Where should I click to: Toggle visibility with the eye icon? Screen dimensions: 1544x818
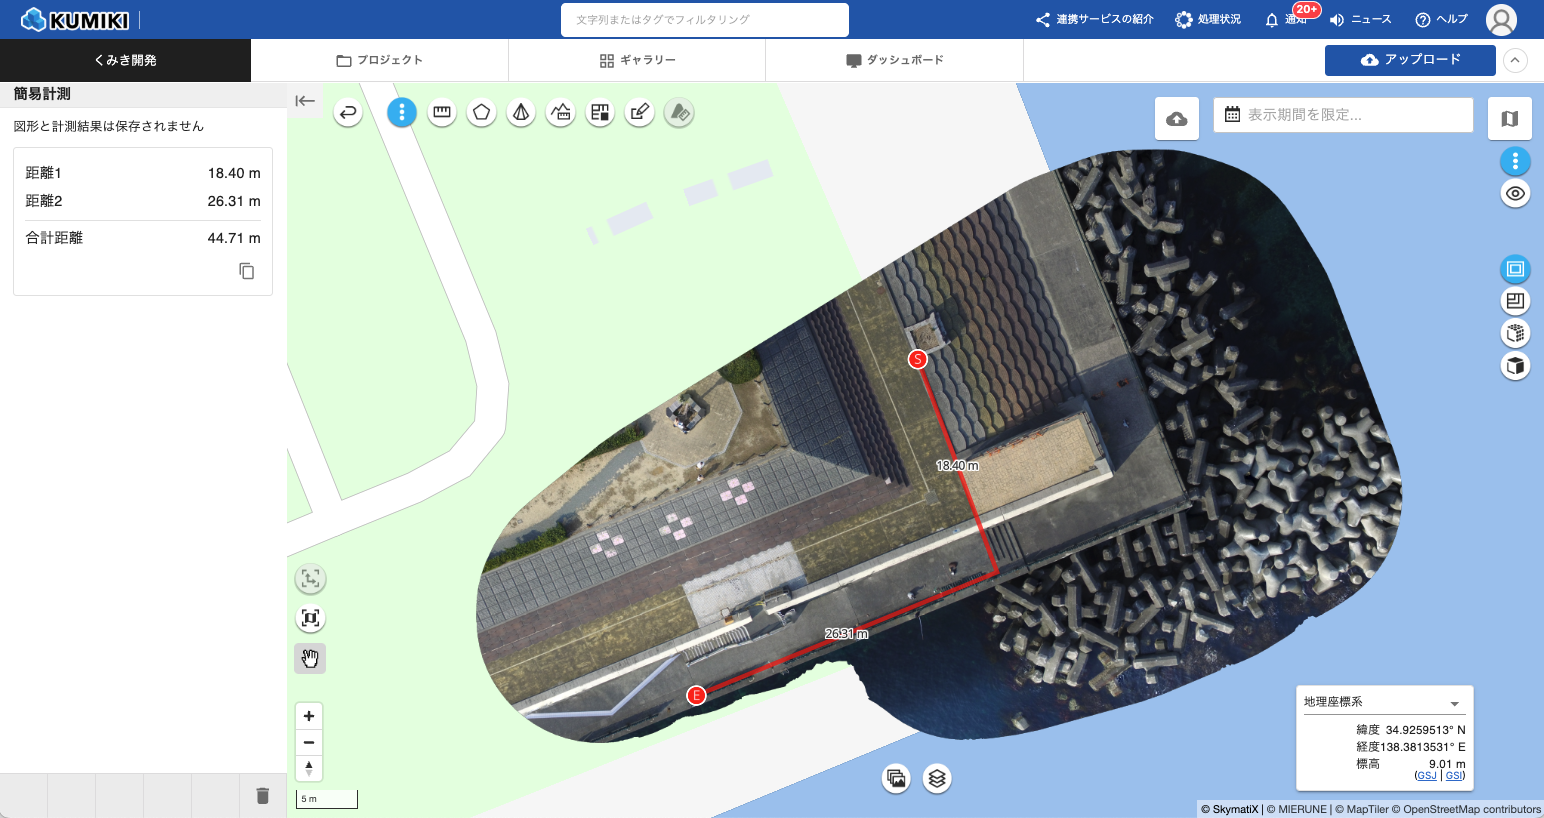1515,194
